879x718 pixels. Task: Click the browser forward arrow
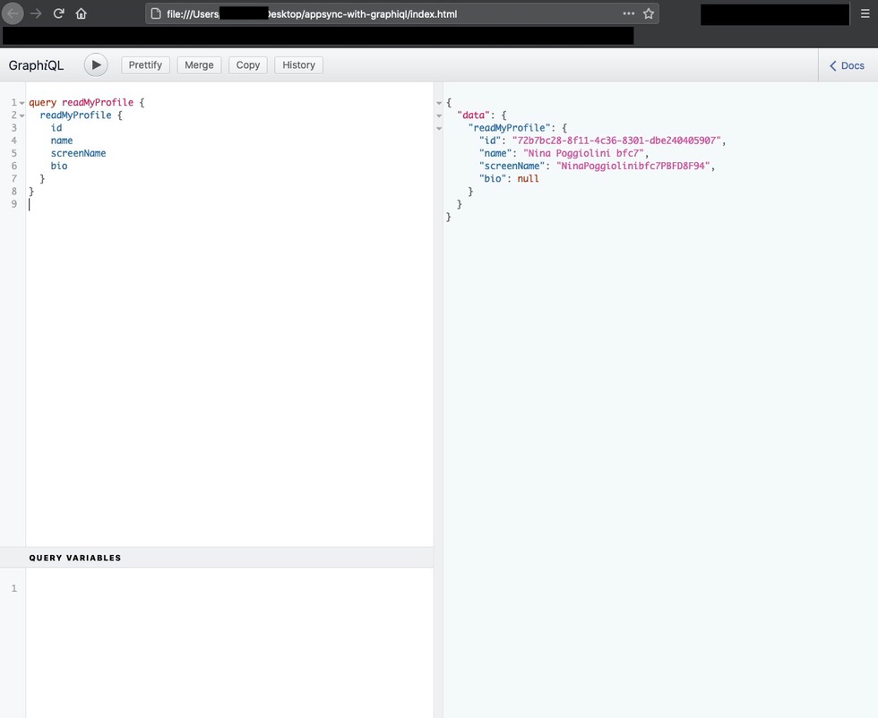pos(37,14)
